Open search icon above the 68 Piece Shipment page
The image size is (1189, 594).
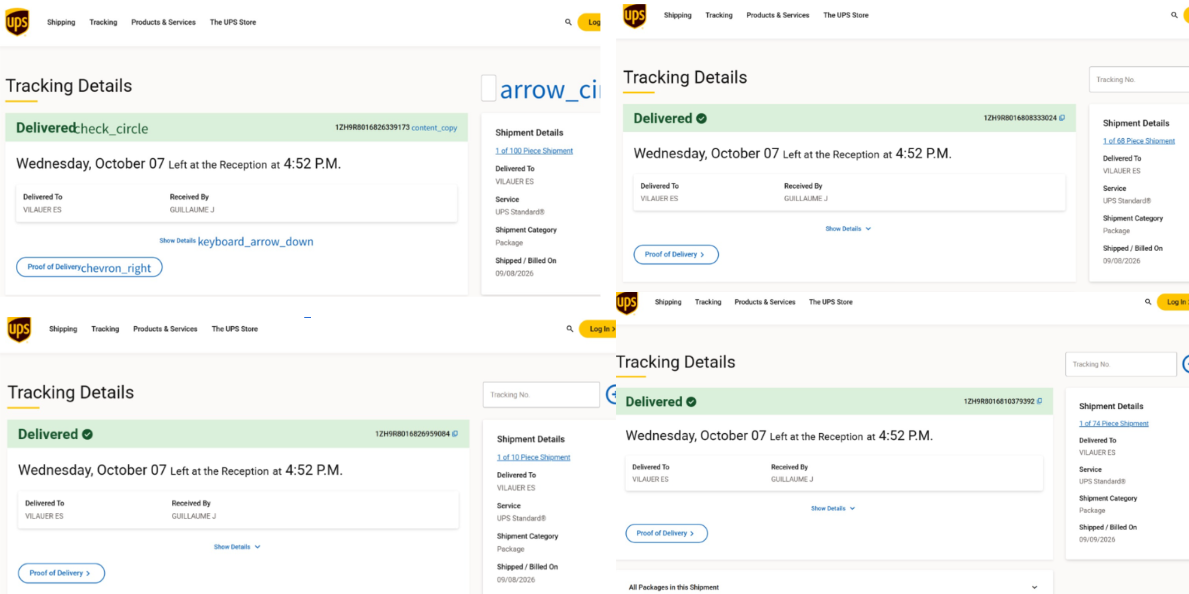tap(1174, 14)
